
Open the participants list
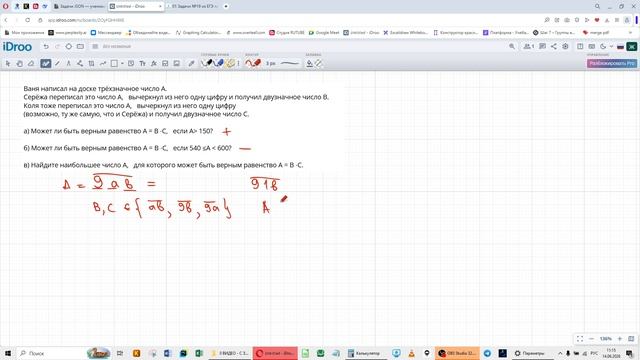pos(529,47)
